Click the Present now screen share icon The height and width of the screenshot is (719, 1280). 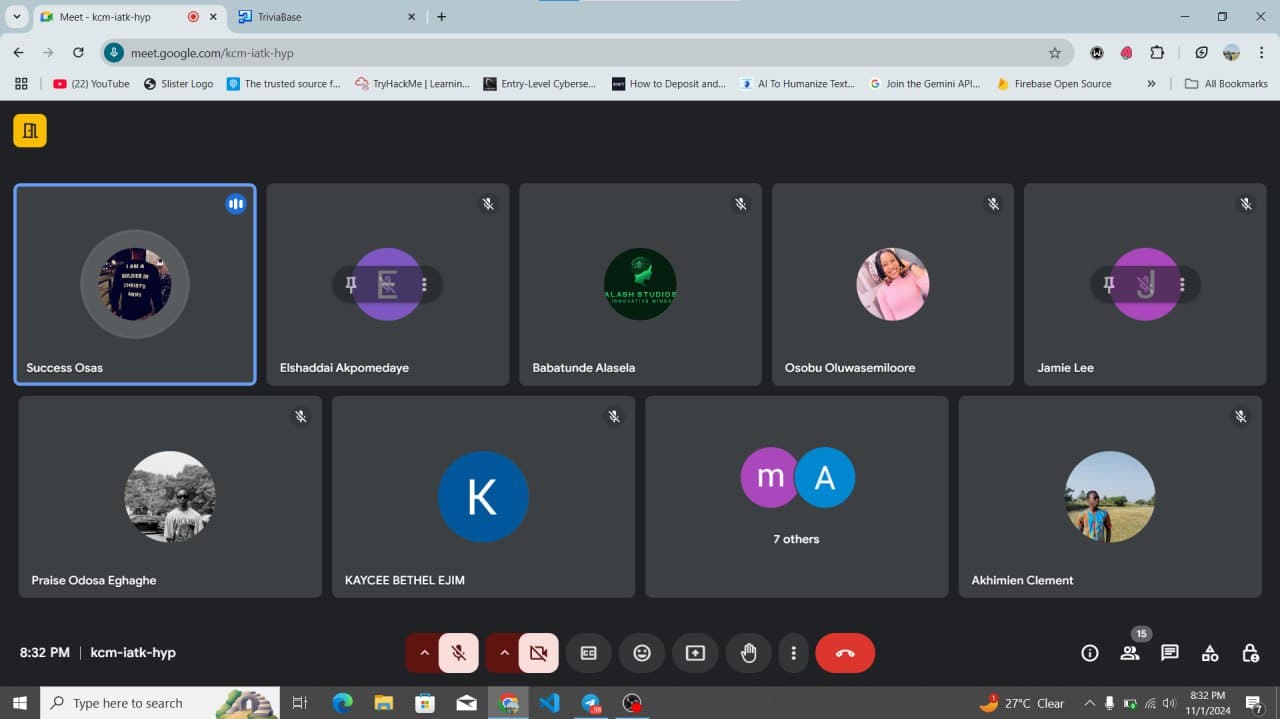tap(695, 653)
